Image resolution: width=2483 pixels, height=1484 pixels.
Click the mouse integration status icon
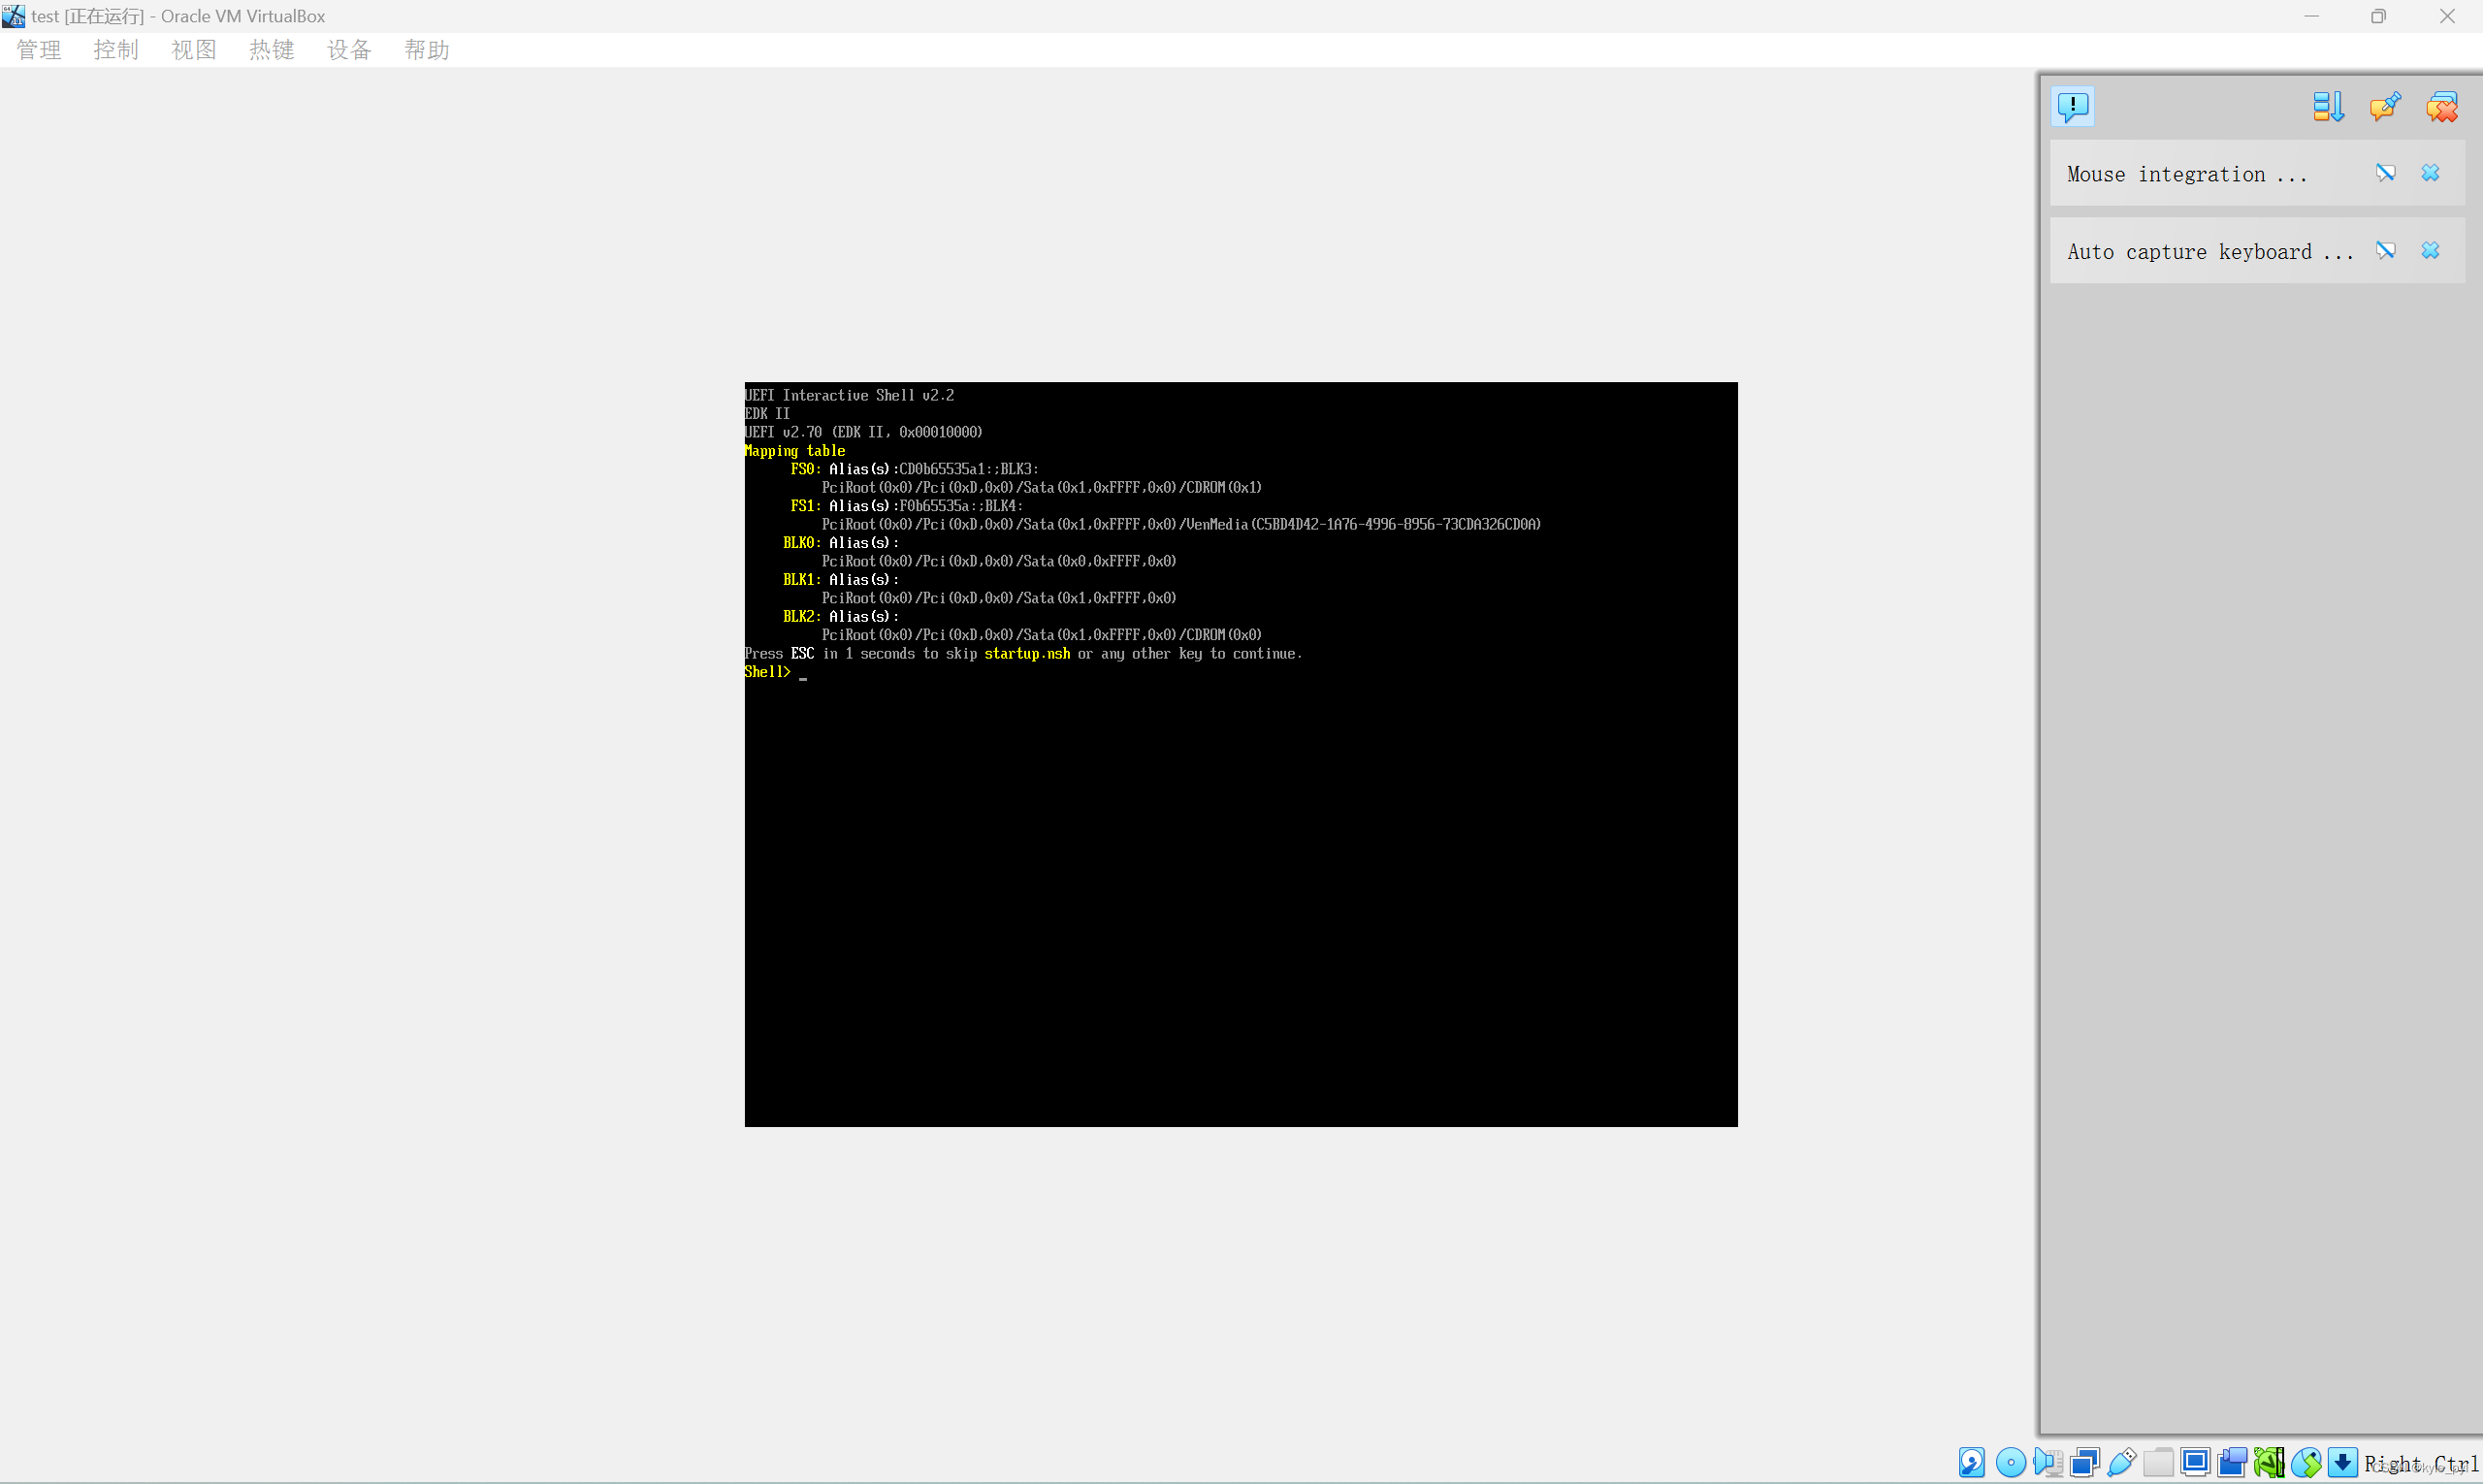(2306, 1462)
